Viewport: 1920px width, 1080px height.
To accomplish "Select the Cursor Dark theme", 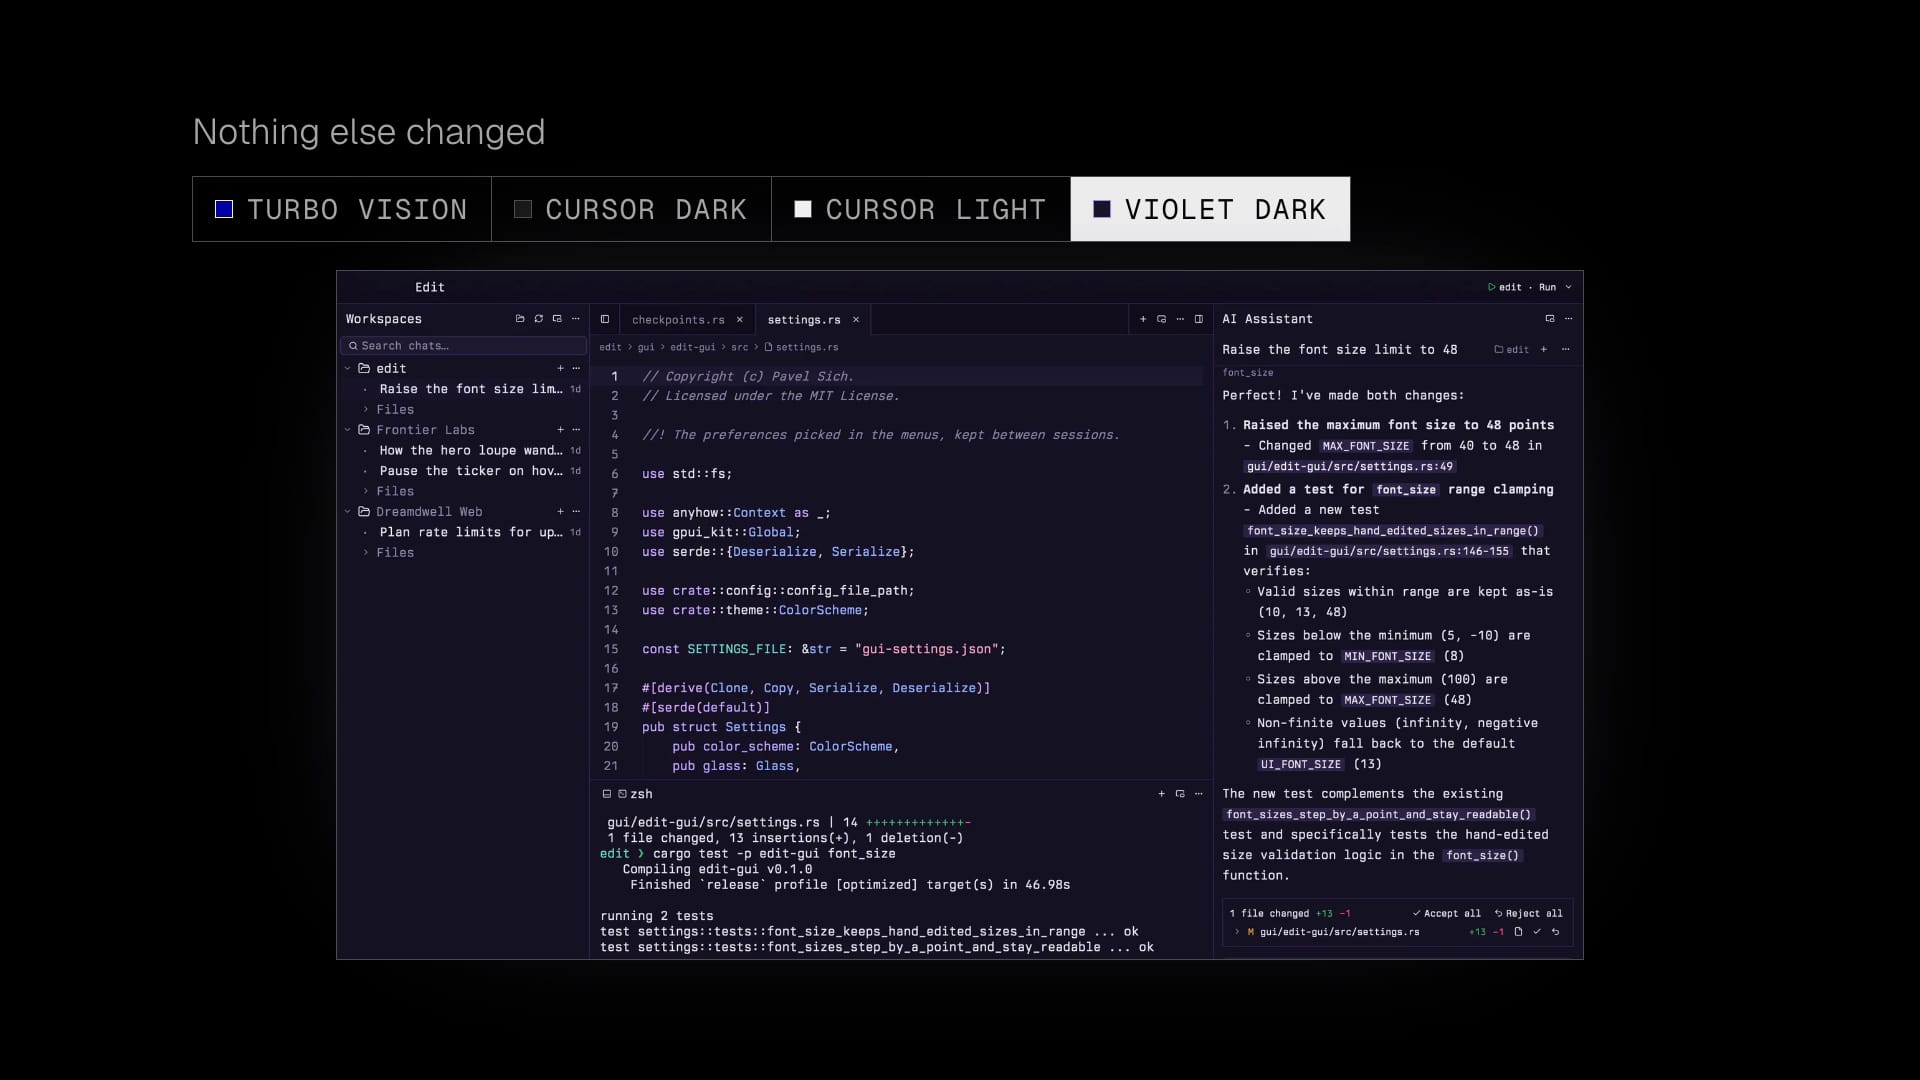I will pyautogui.click(x=631, y=209).
